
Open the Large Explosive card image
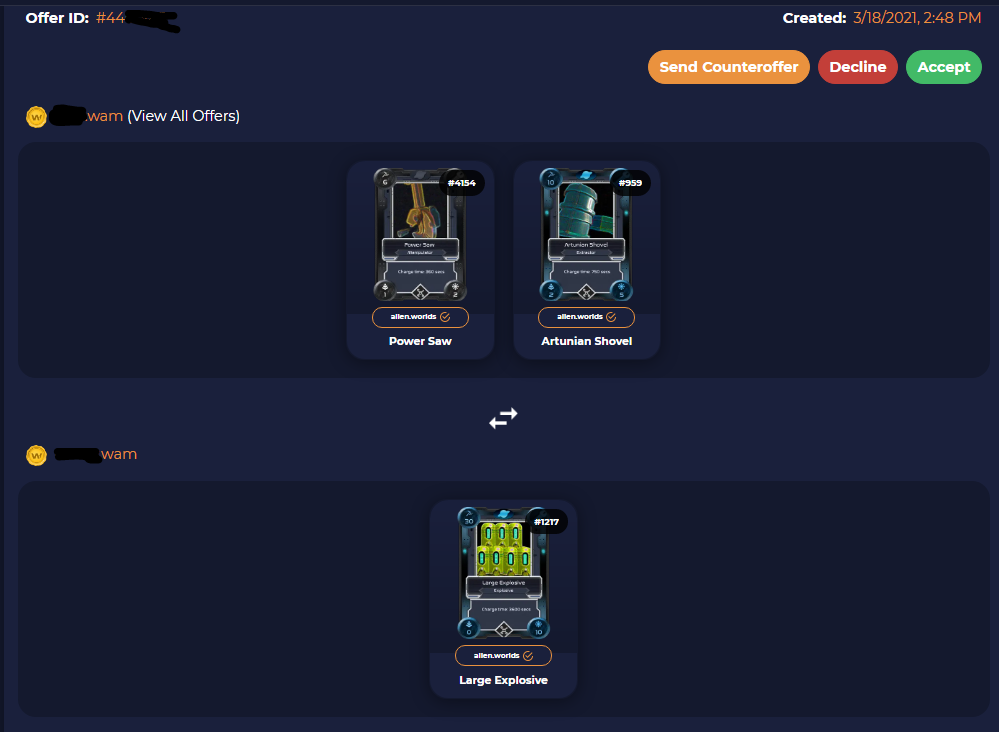point(503,573)
